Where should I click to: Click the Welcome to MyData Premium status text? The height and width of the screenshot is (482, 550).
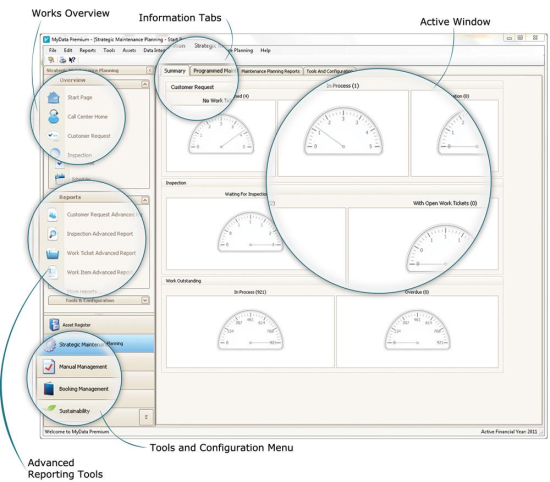pos(77,431)
